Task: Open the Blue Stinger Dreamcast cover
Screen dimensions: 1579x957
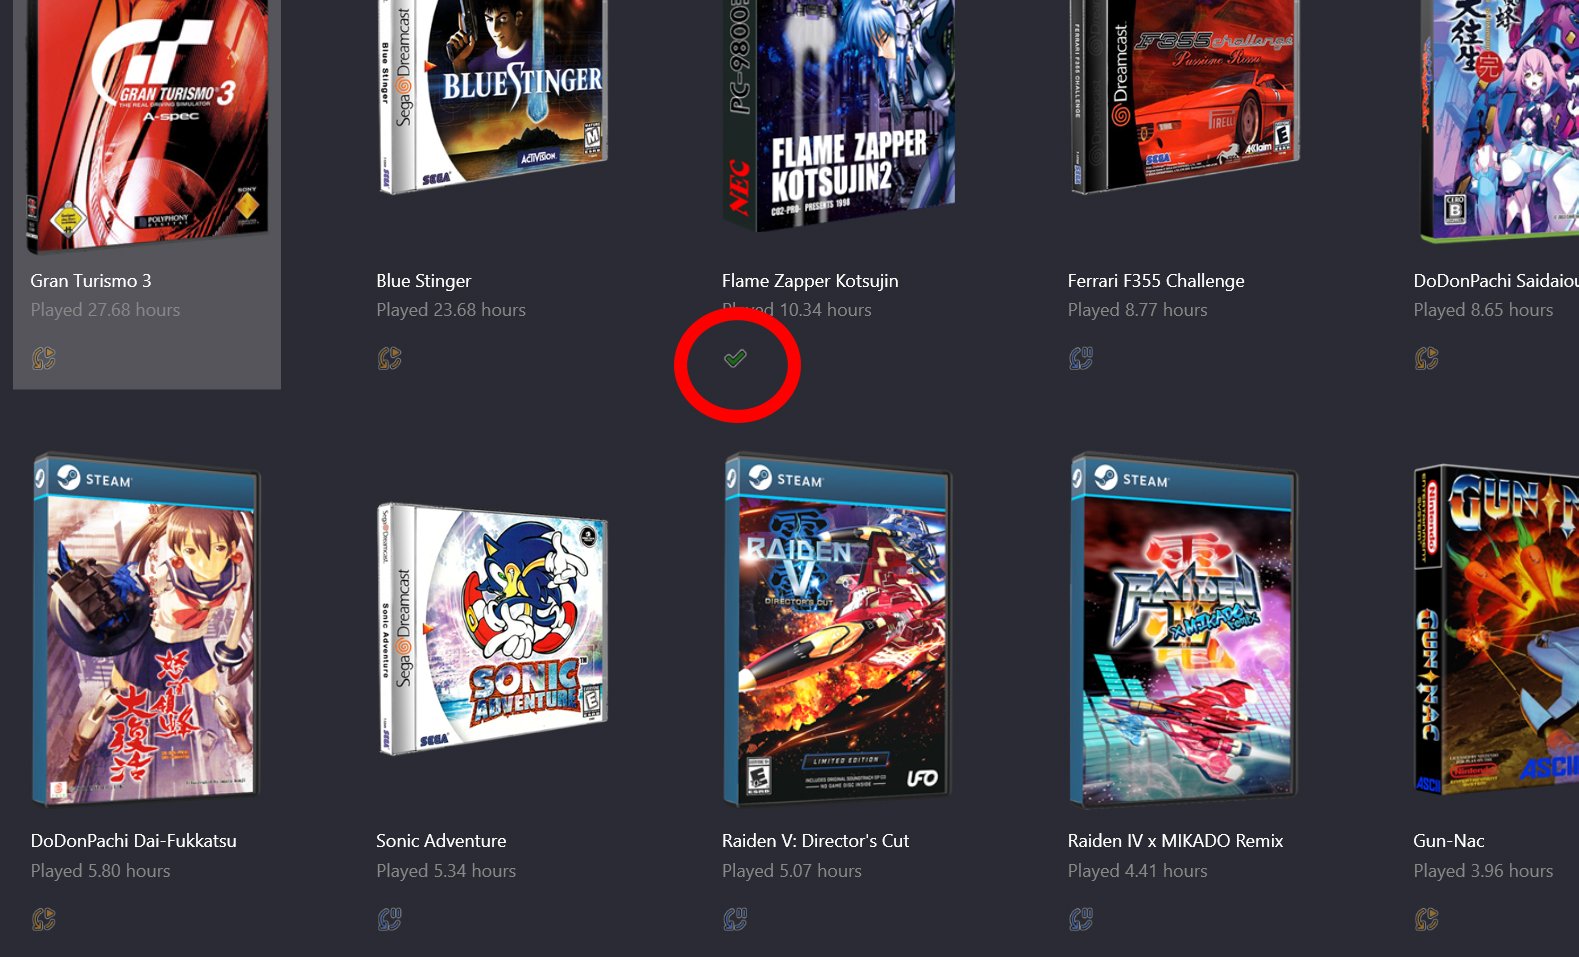Action: tap(492, 95)
